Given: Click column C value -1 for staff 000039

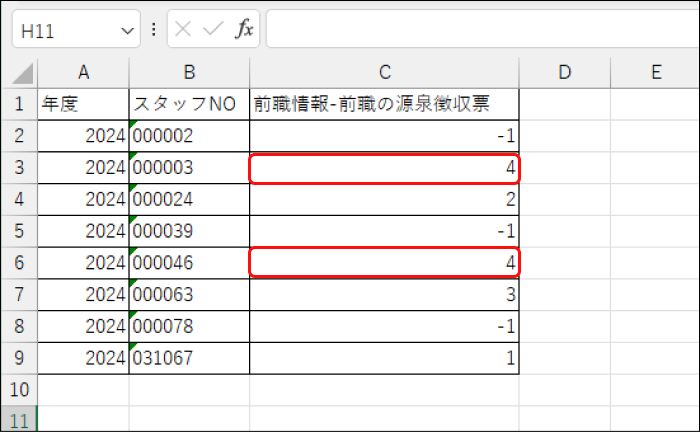Looking at the screenshot, I should [384, 231].
